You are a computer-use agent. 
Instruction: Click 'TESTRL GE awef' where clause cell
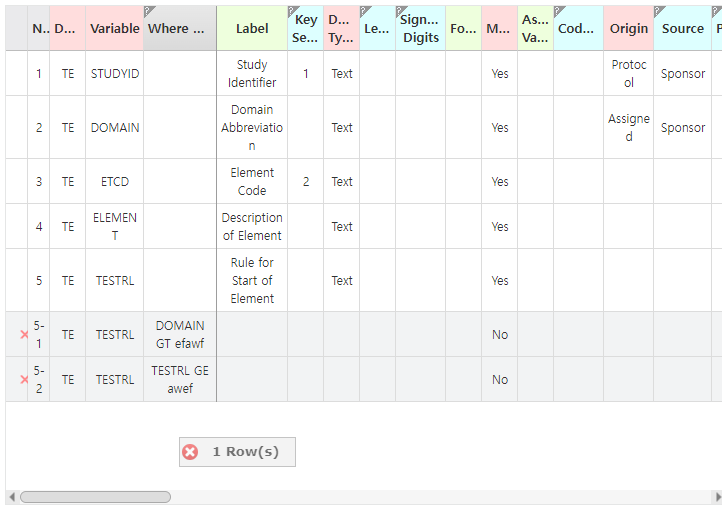tap(180, 380)
